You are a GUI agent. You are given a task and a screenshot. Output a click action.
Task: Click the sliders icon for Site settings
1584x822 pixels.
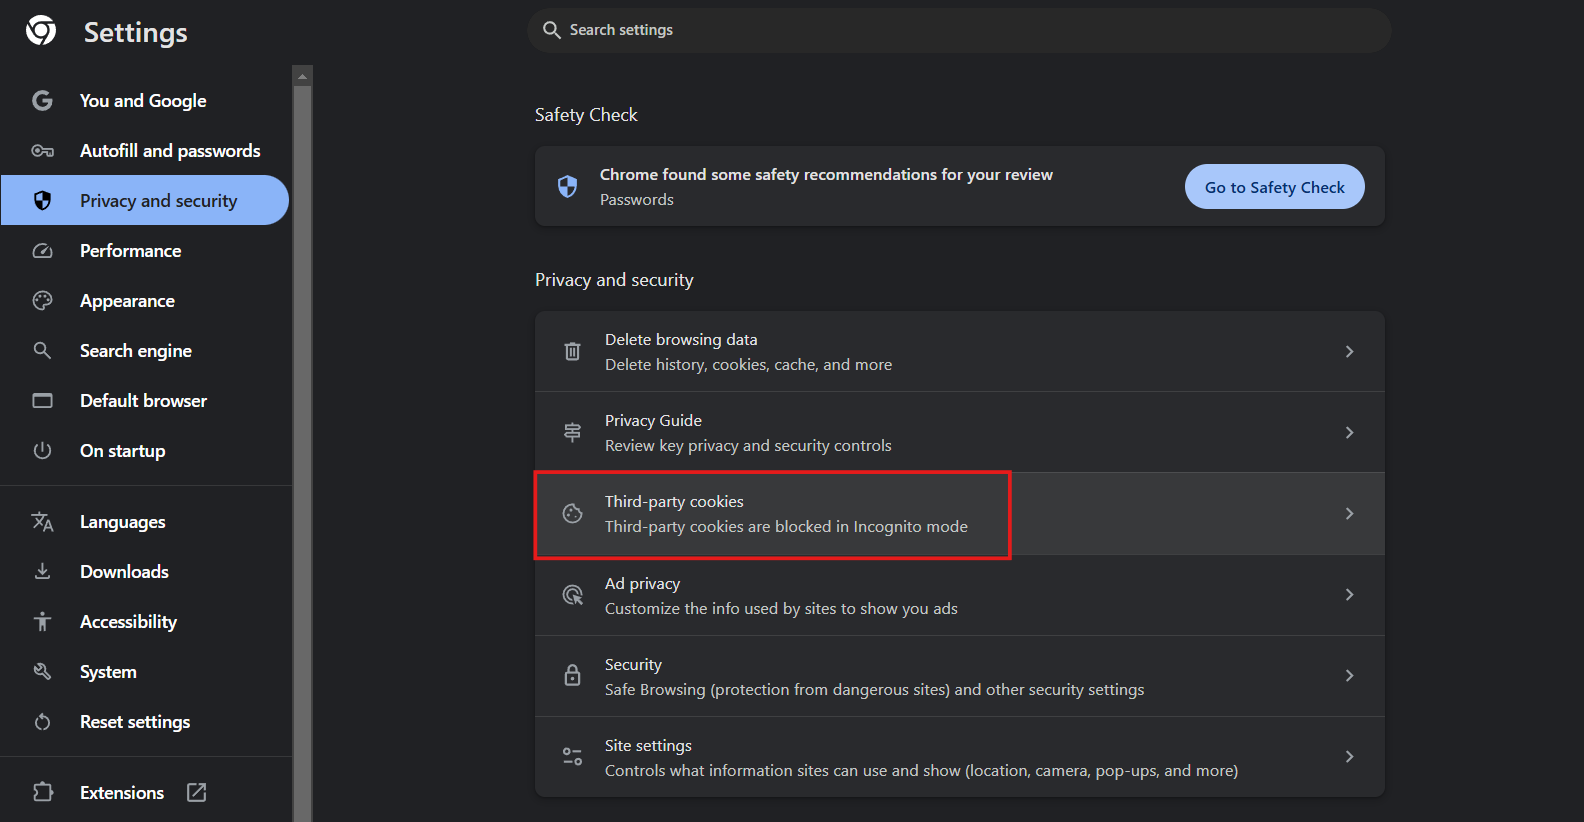point(572,757)
